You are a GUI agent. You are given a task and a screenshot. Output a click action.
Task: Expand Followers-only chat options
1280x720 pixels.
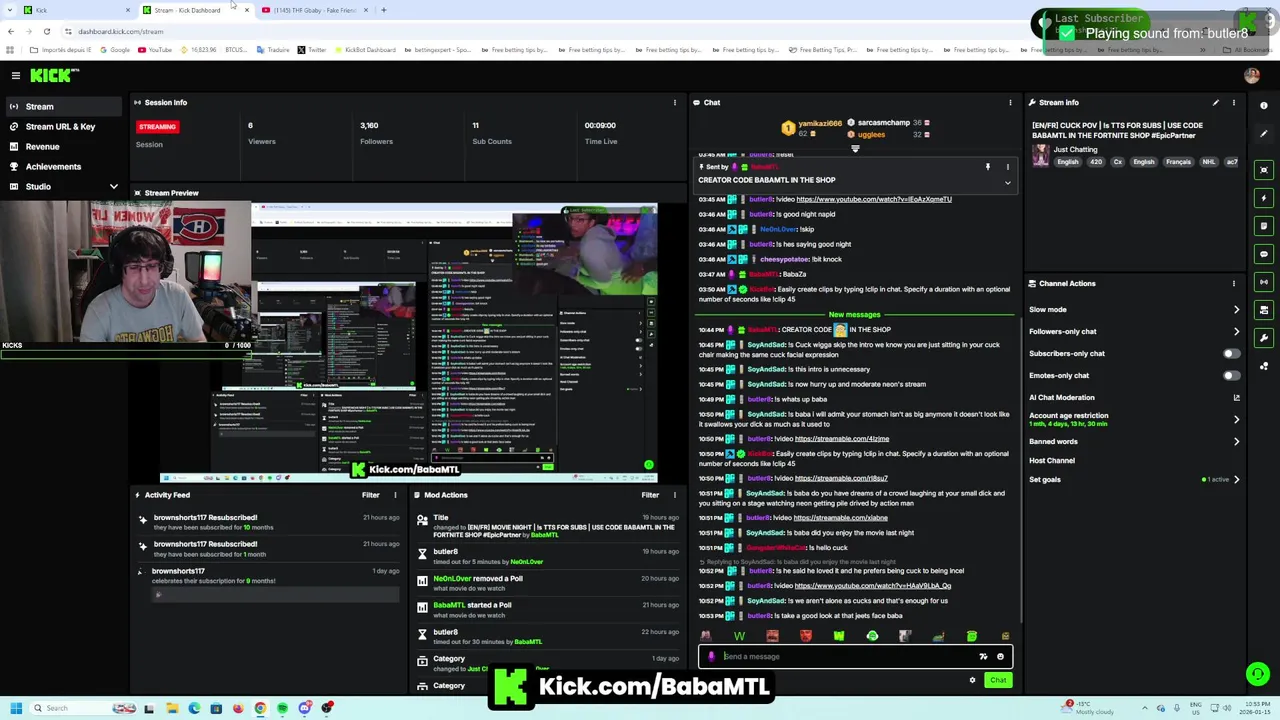tap(1236, 331)
